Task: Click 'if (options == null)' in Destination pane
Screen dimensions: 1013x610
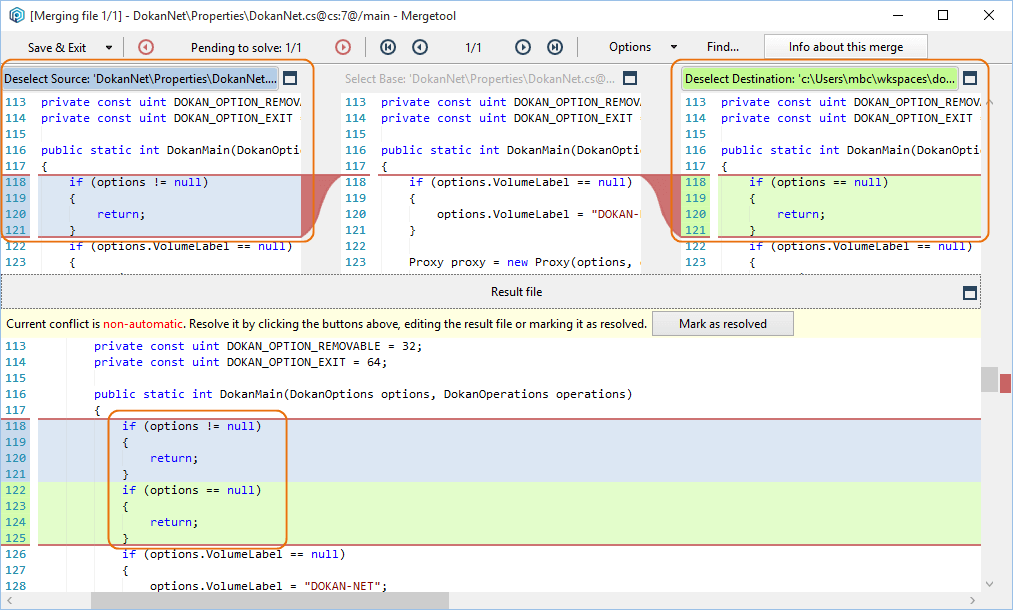Action: (x=819, y=182)
